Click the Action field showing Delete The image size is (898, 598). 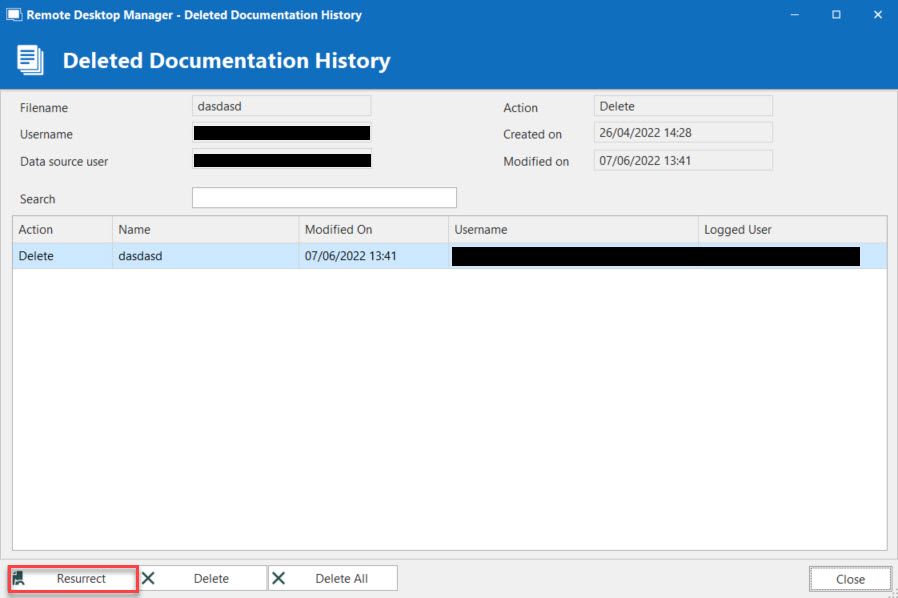(682, 106)
